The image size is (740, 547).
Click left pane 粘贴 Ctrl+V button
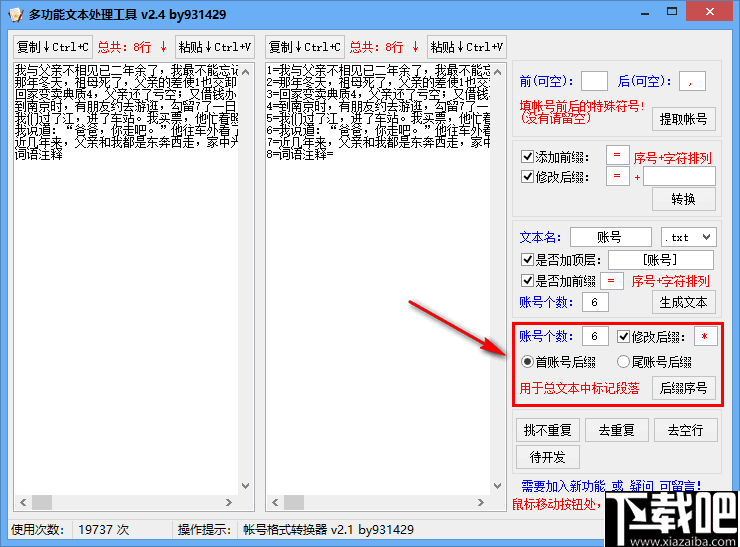click(x=215, y=47)
